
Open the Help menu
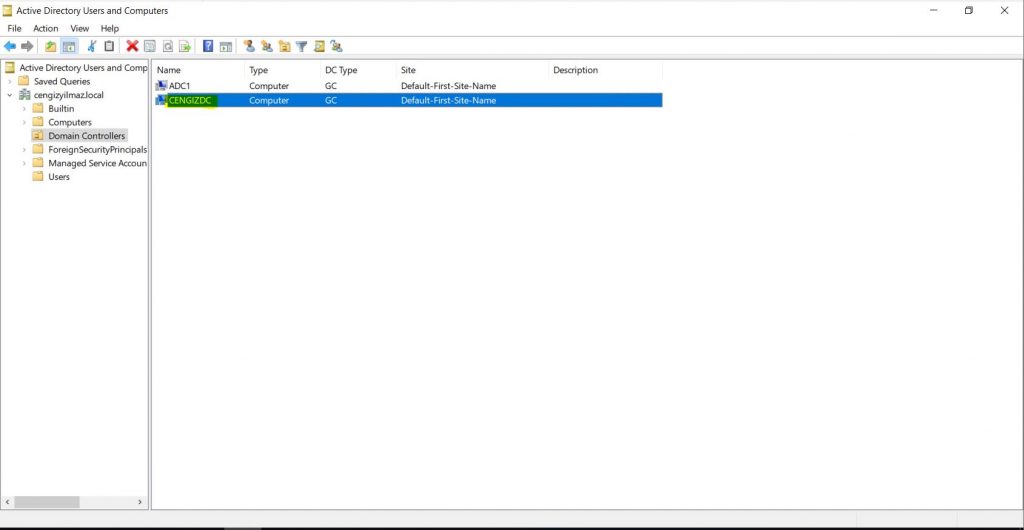tap(110, 28)
